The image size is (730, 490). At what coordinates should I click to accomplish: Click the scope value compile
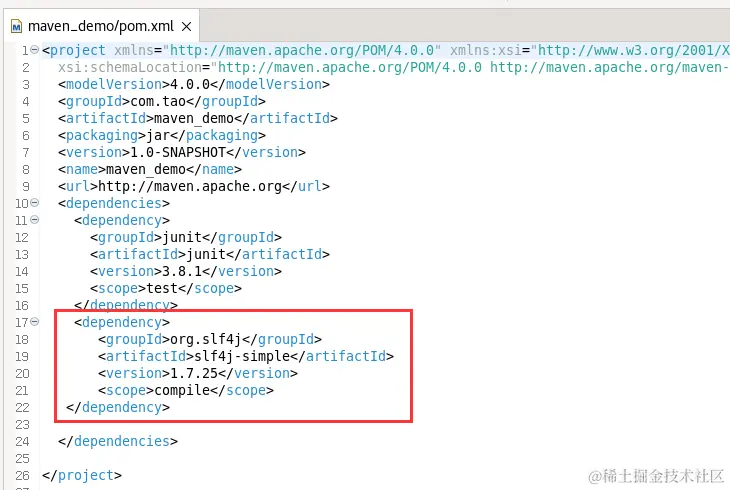click(x=182, y=390)
